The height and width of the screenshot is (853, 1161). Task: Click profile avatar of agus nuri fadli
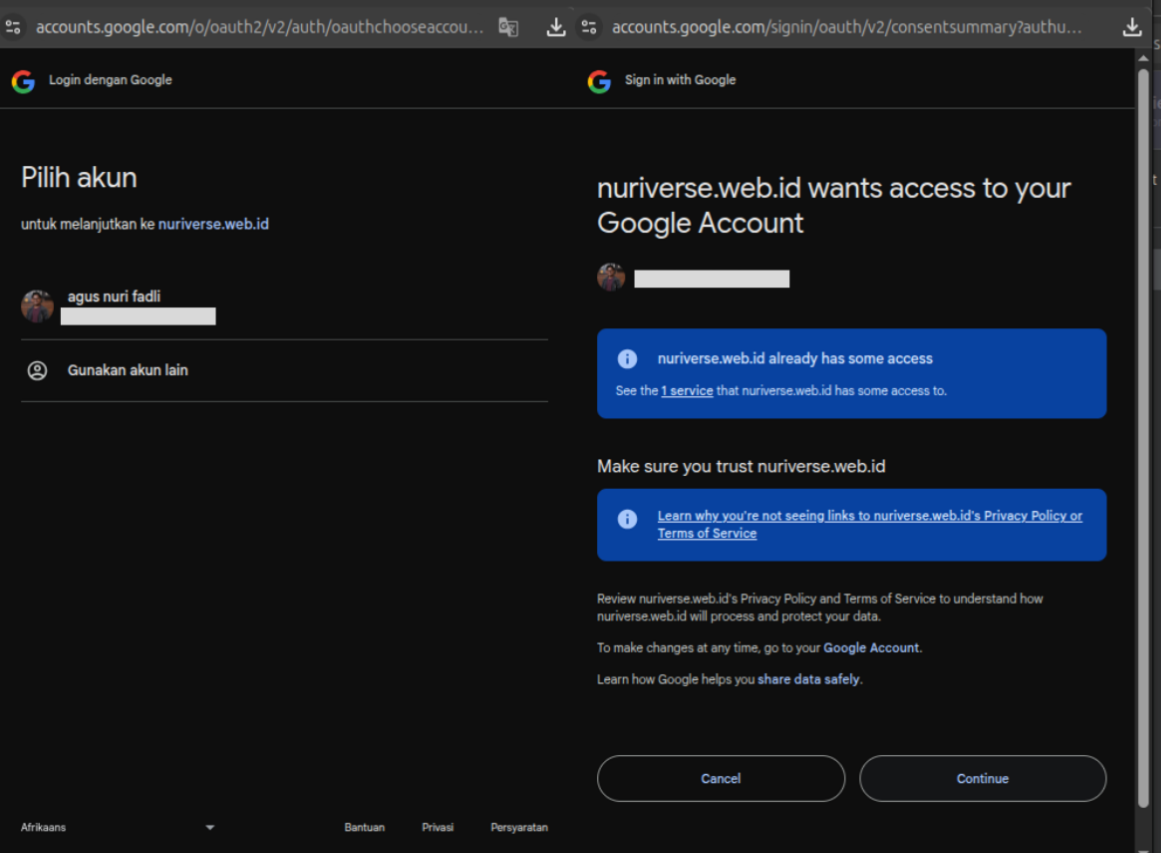[37, 306]
